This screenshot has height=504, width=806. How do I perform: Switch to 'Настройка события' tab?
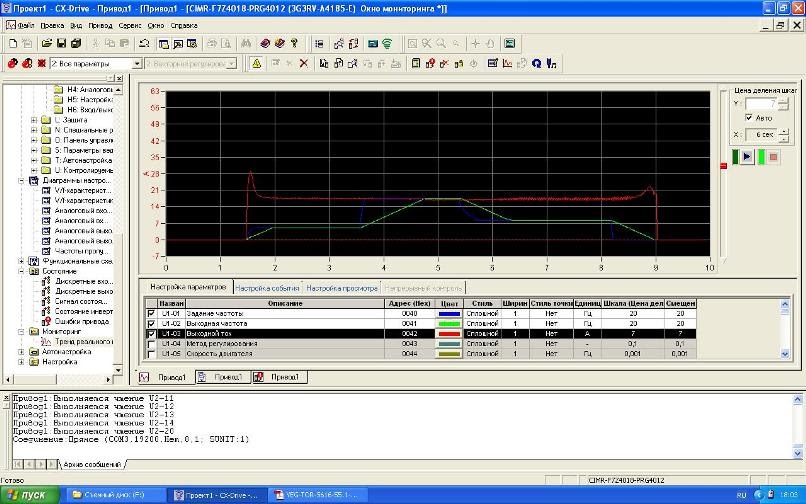pos(267,288)
